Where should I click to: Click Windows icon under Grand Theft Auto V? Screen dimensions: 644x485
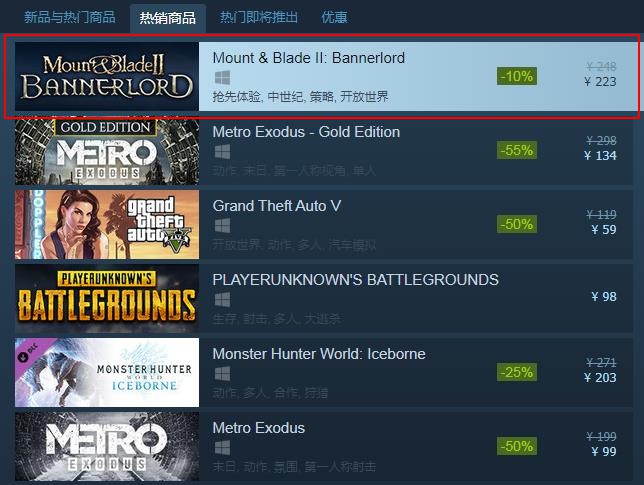click(222, 226)
